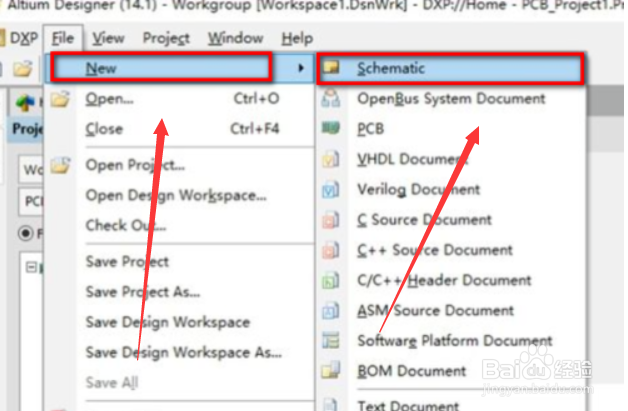Select the Check Out... menu entry
628x411 pixels.
(178, 226)
